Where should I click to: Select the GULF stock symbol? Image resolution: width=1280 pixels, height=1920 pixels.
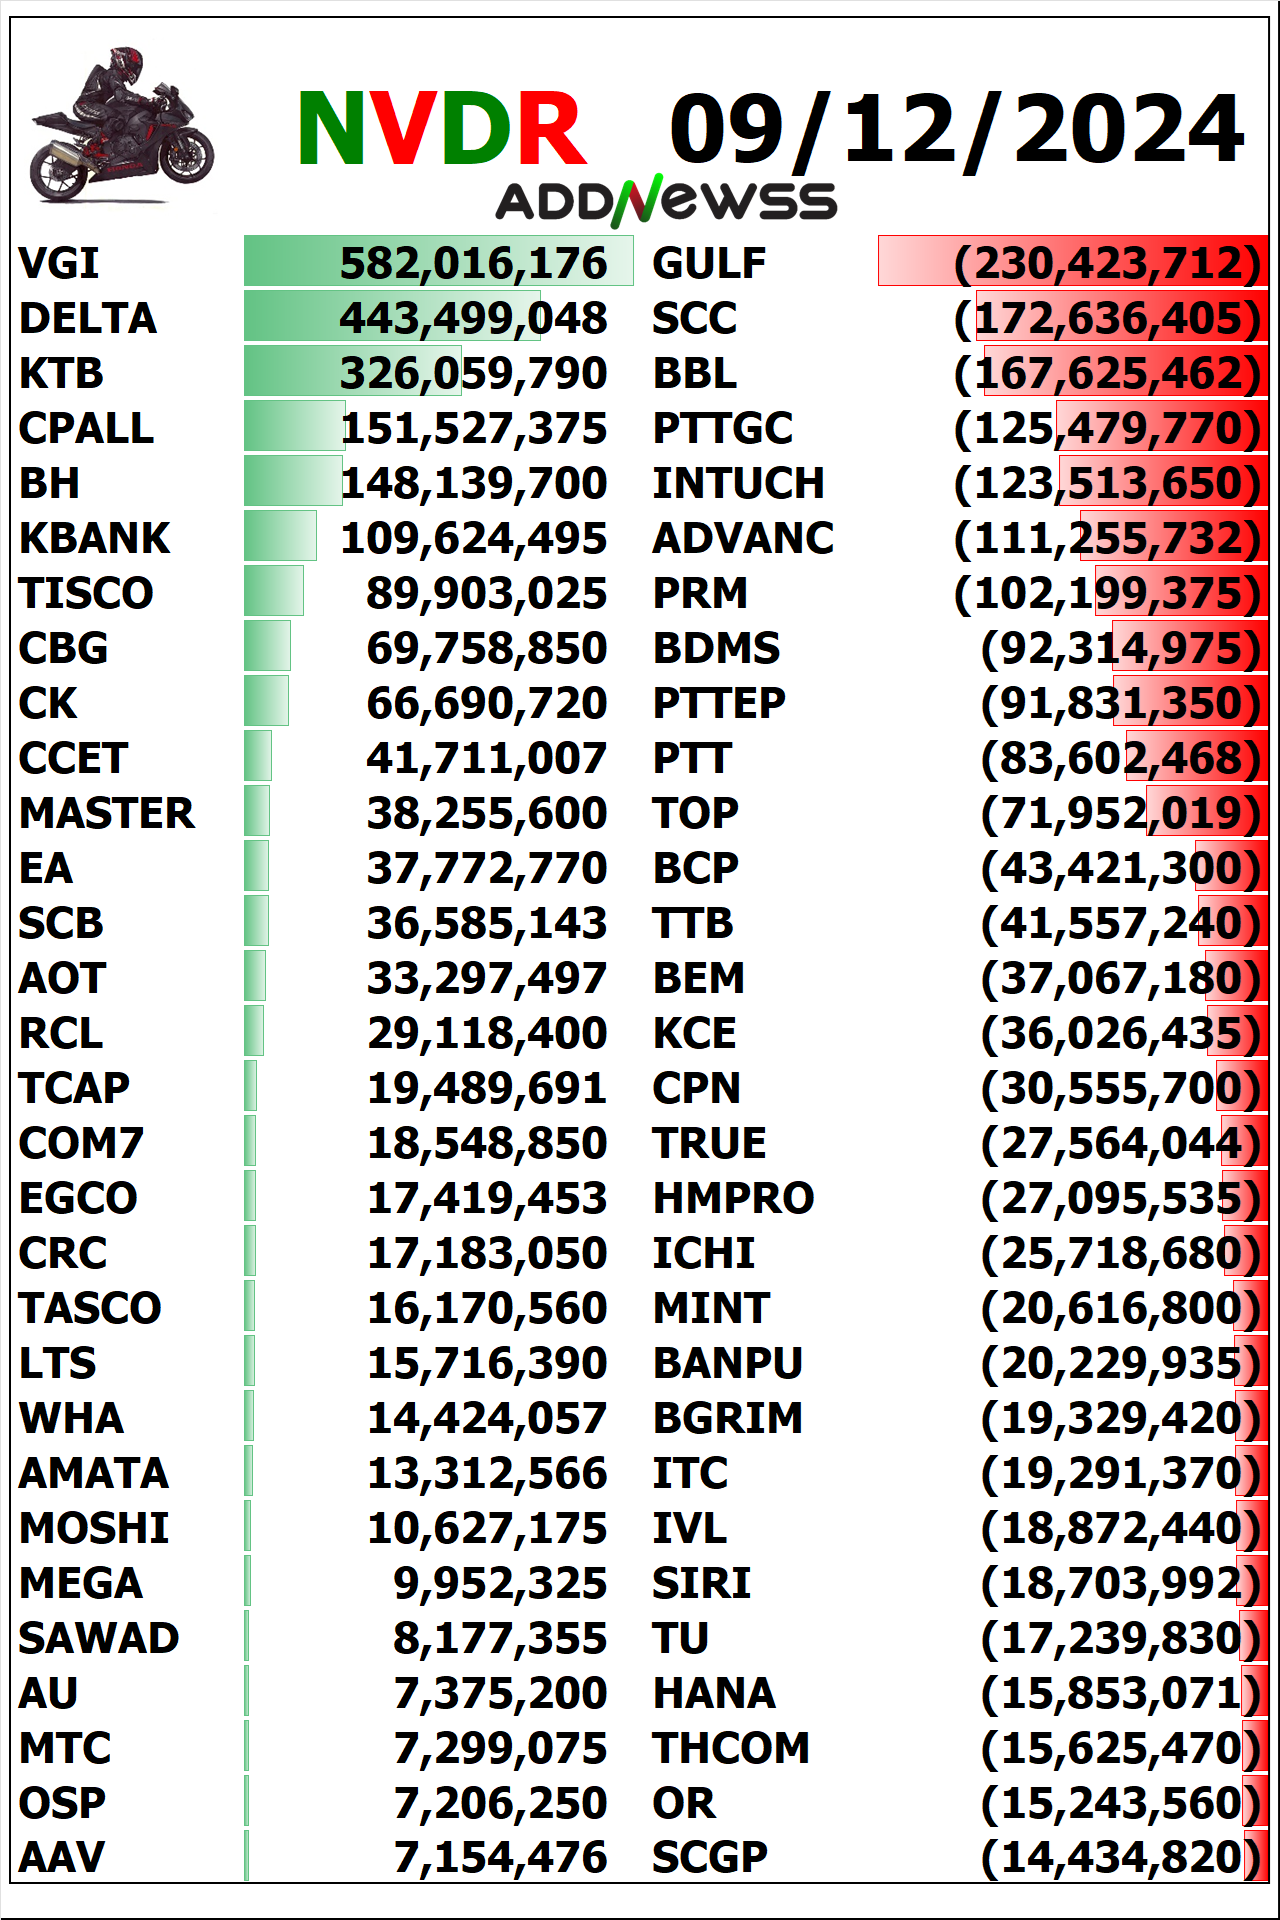709,263
